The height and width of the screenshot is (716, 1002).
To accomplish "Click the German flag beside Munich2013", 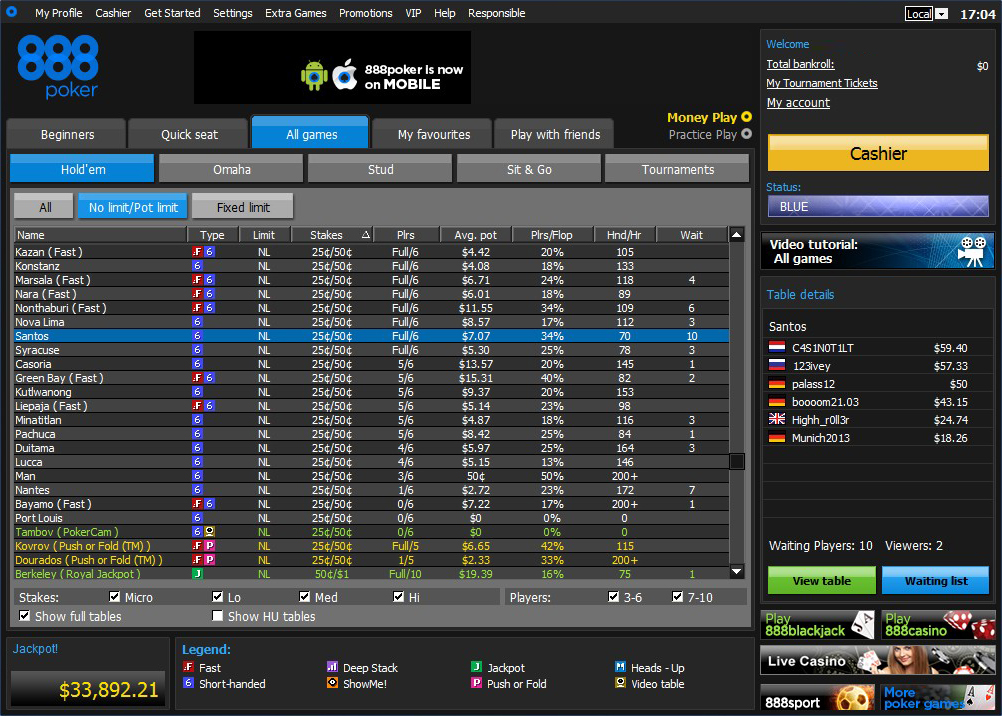I will tap(777, 438).
